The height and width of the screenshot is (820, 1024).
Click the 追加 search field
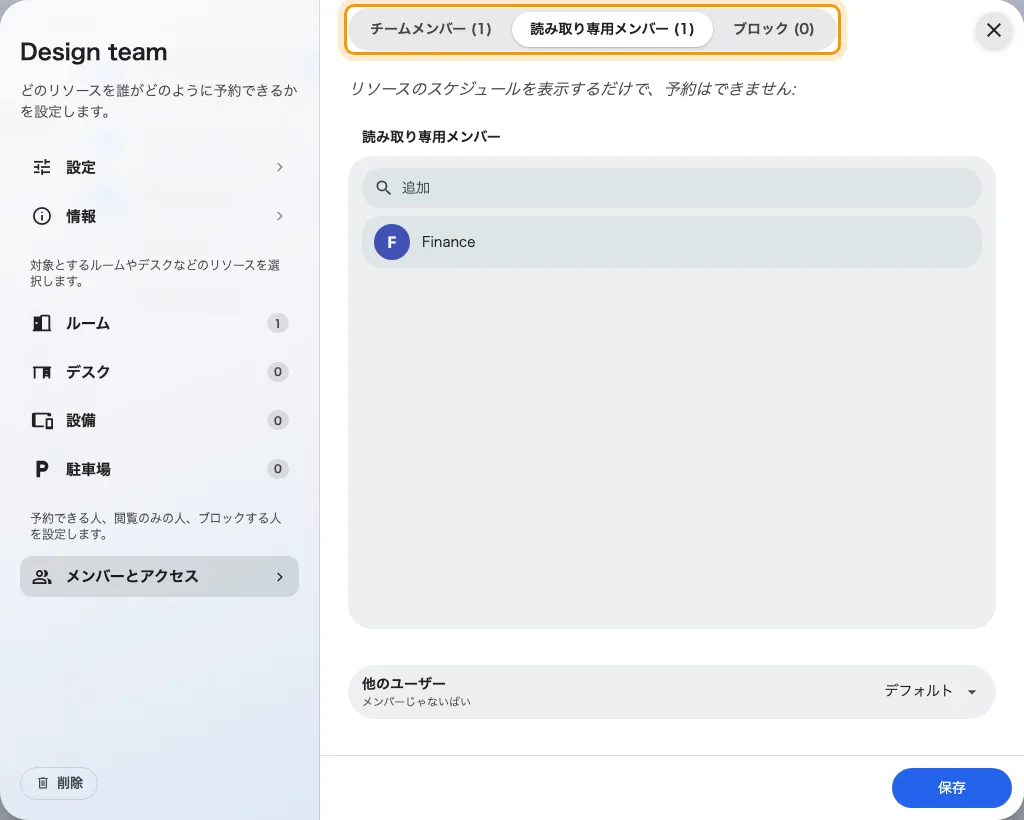click(x=671, y=188)
